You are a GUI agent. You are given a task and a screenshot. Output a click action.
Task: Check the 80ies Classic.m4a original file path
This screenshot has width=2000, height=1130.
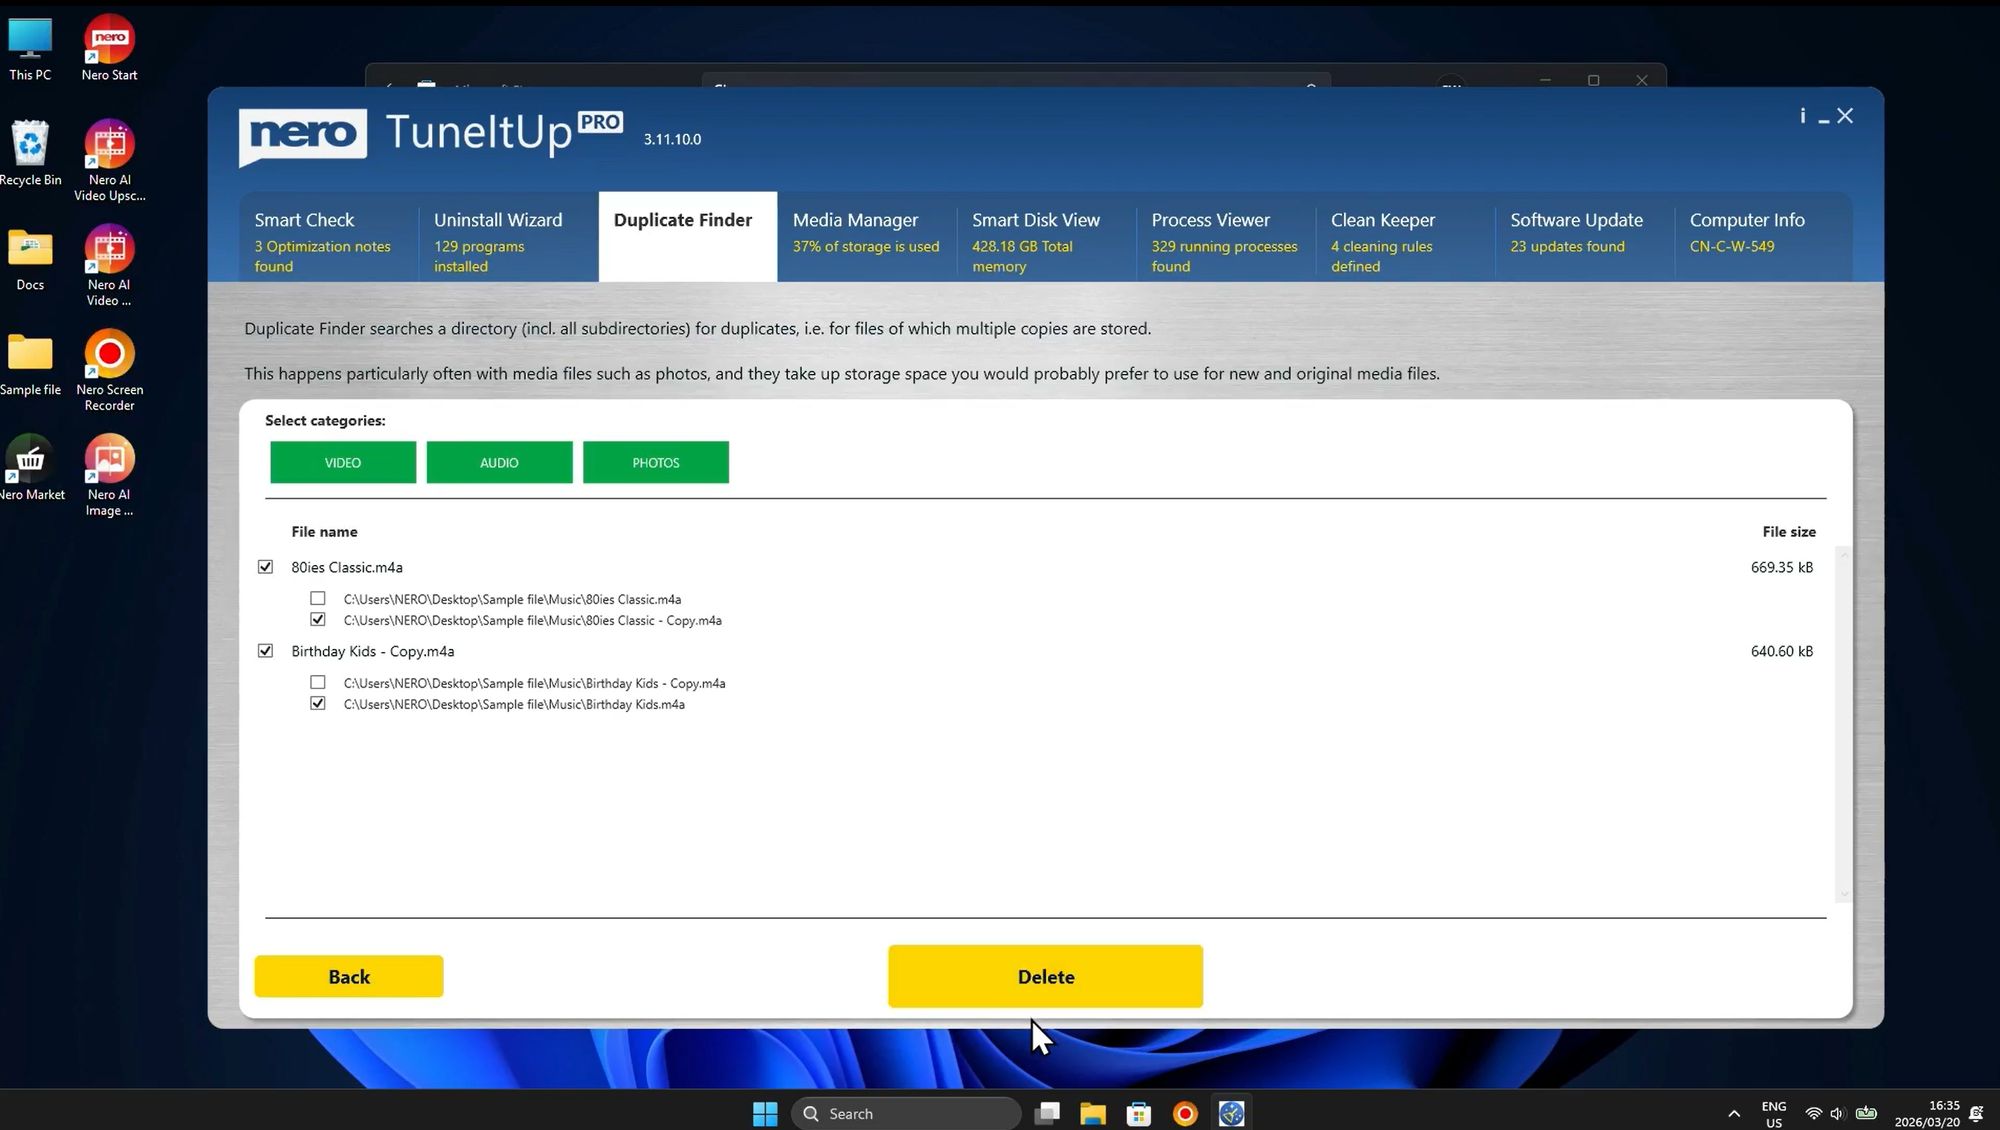click(317, 598)
